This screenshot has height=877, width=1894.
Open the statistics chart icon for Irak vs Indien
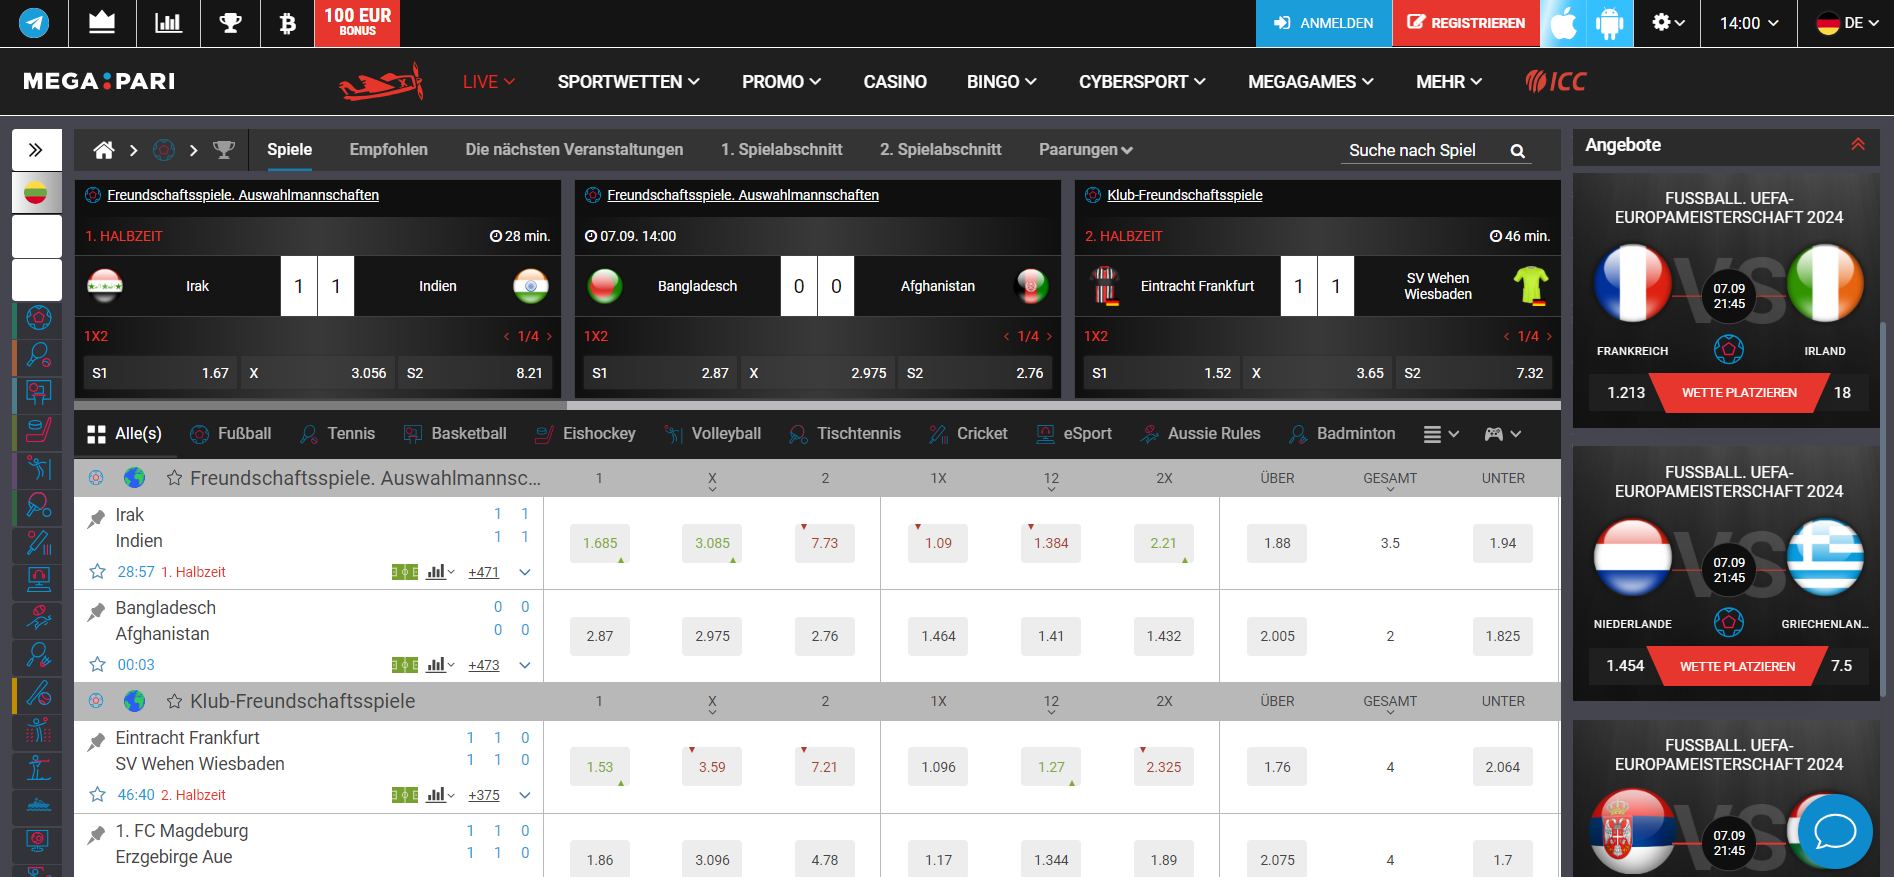(436, 572)
